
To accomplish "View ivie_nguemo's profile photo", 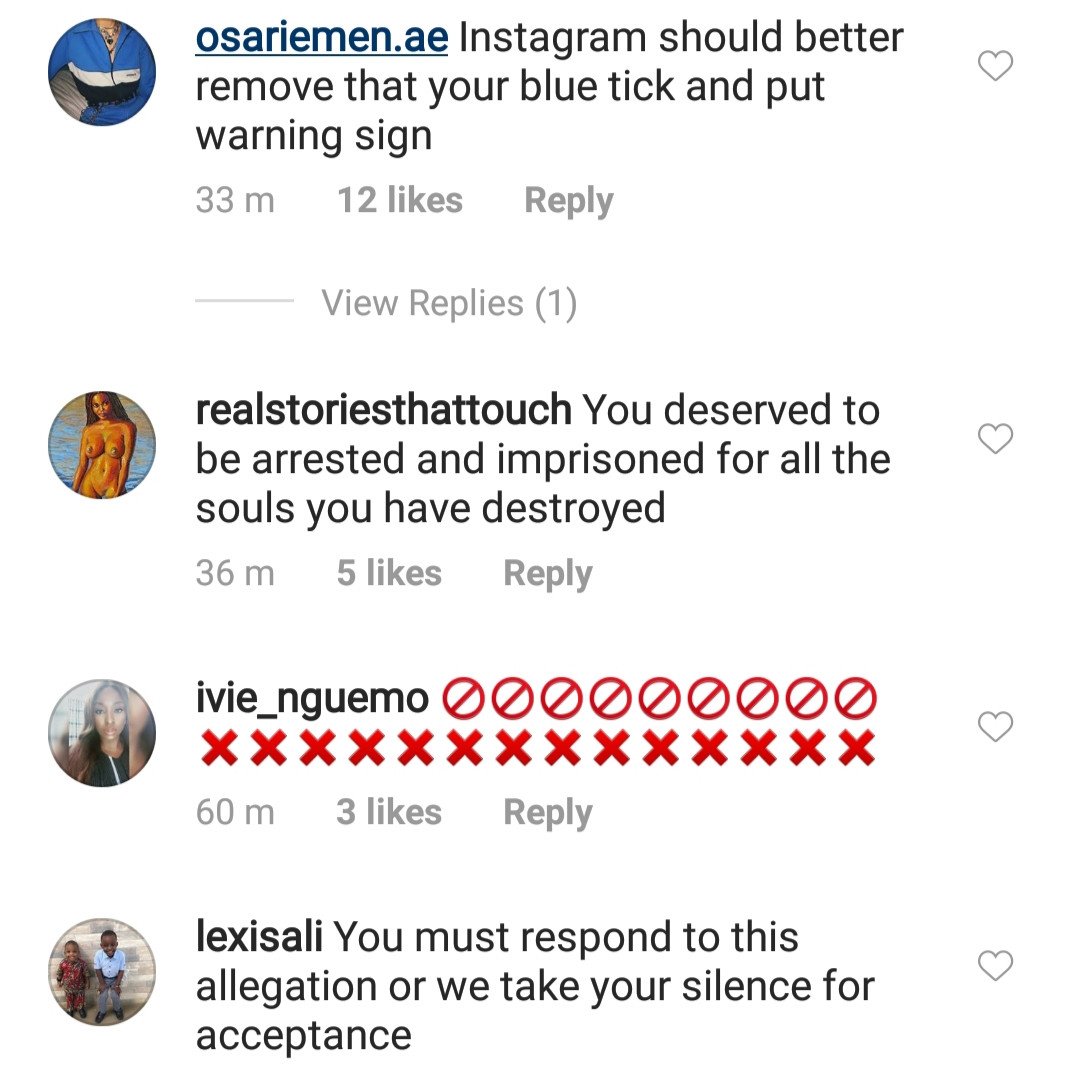I will [x=102, y=733].
